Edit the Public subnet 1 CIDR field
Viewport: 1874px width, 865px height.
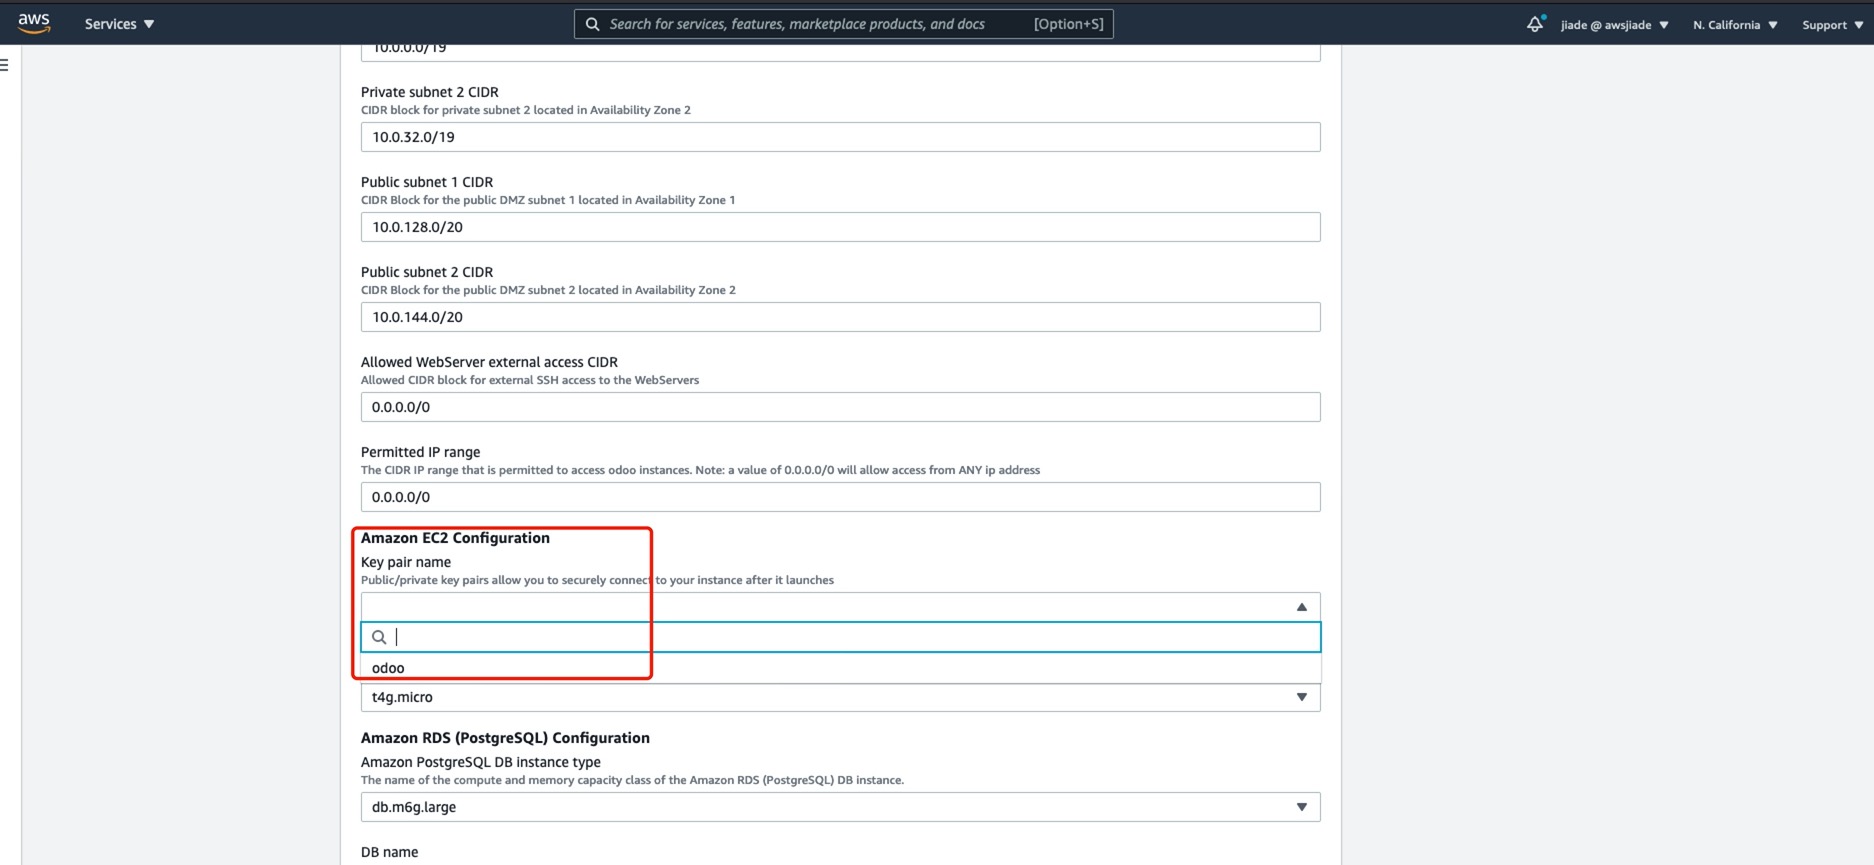tap(840, 227)
